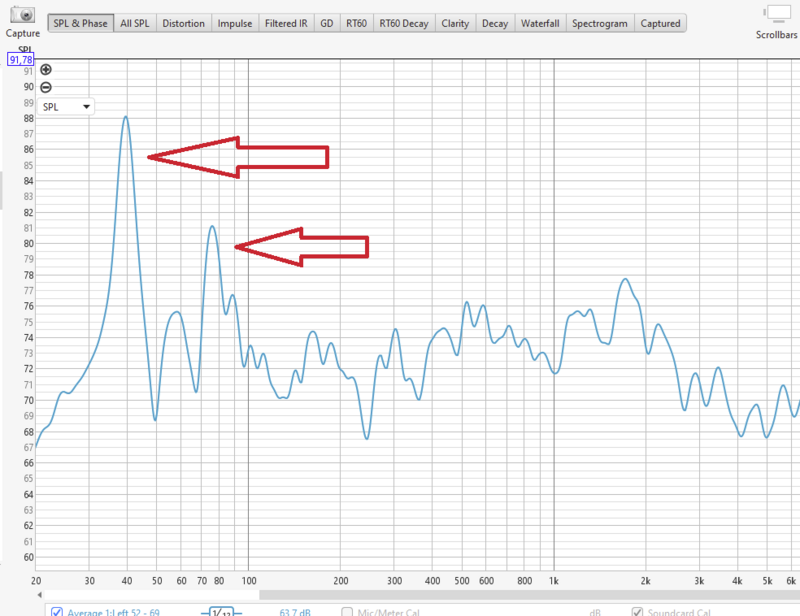Select the RT60 Decay tab
This screenshot has height=616, width=800.
tap(403, 23)
